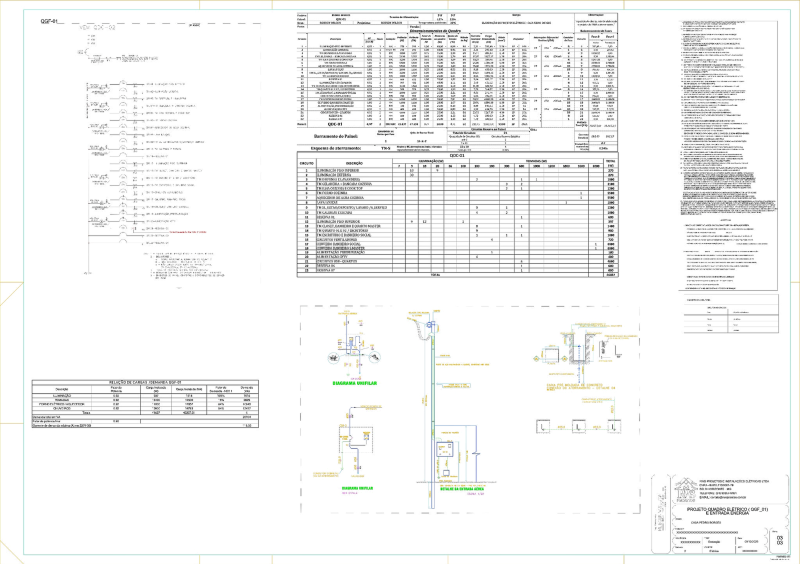Viewport: 800px width, 564px height.
Task: Select the CIRCUITO column header in QDC-01 table
Action: pyautogui.click(x=308, y=163)
